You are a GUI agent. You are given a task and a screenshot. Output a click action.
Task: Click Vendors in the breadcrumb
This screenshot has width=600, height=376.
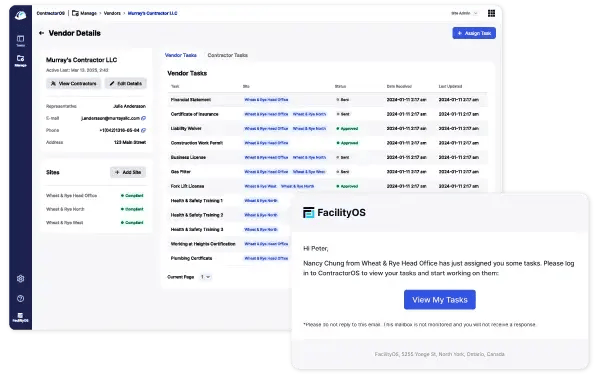(112, 13)
